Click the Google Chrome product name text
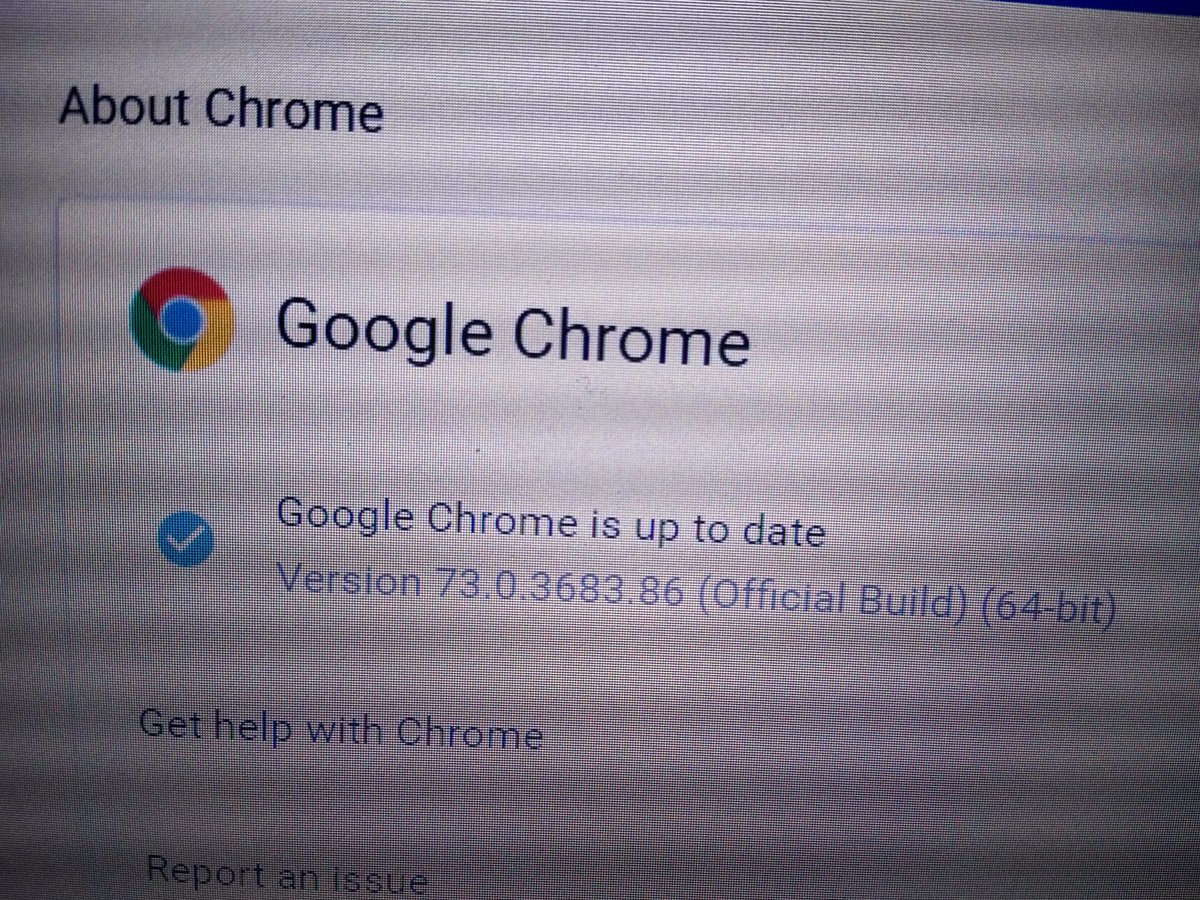 pos(512,330)
